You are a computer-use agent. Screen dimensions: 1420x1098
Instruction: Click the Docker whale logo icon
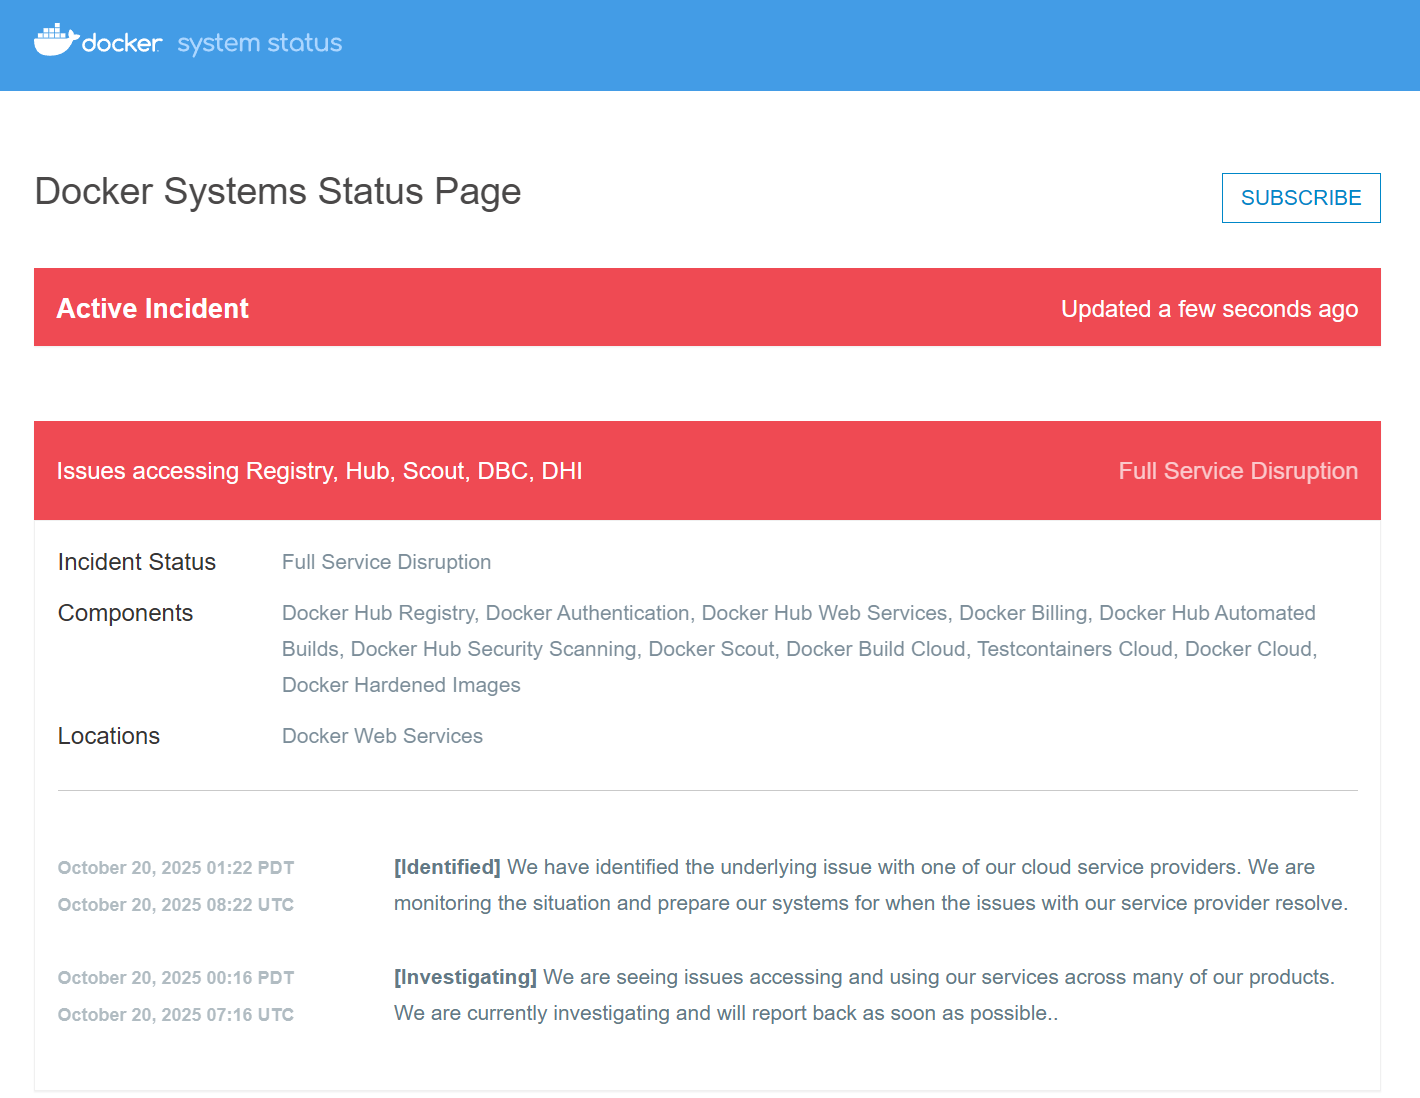56,40
